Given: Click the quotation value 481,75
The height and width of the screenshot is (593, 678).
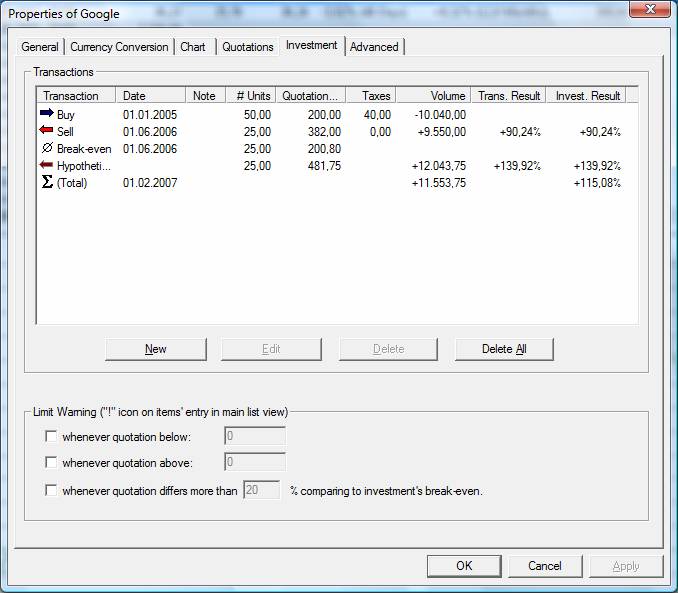Looking at the screenshot, I should pyautogui.click(x=324, y=166).
